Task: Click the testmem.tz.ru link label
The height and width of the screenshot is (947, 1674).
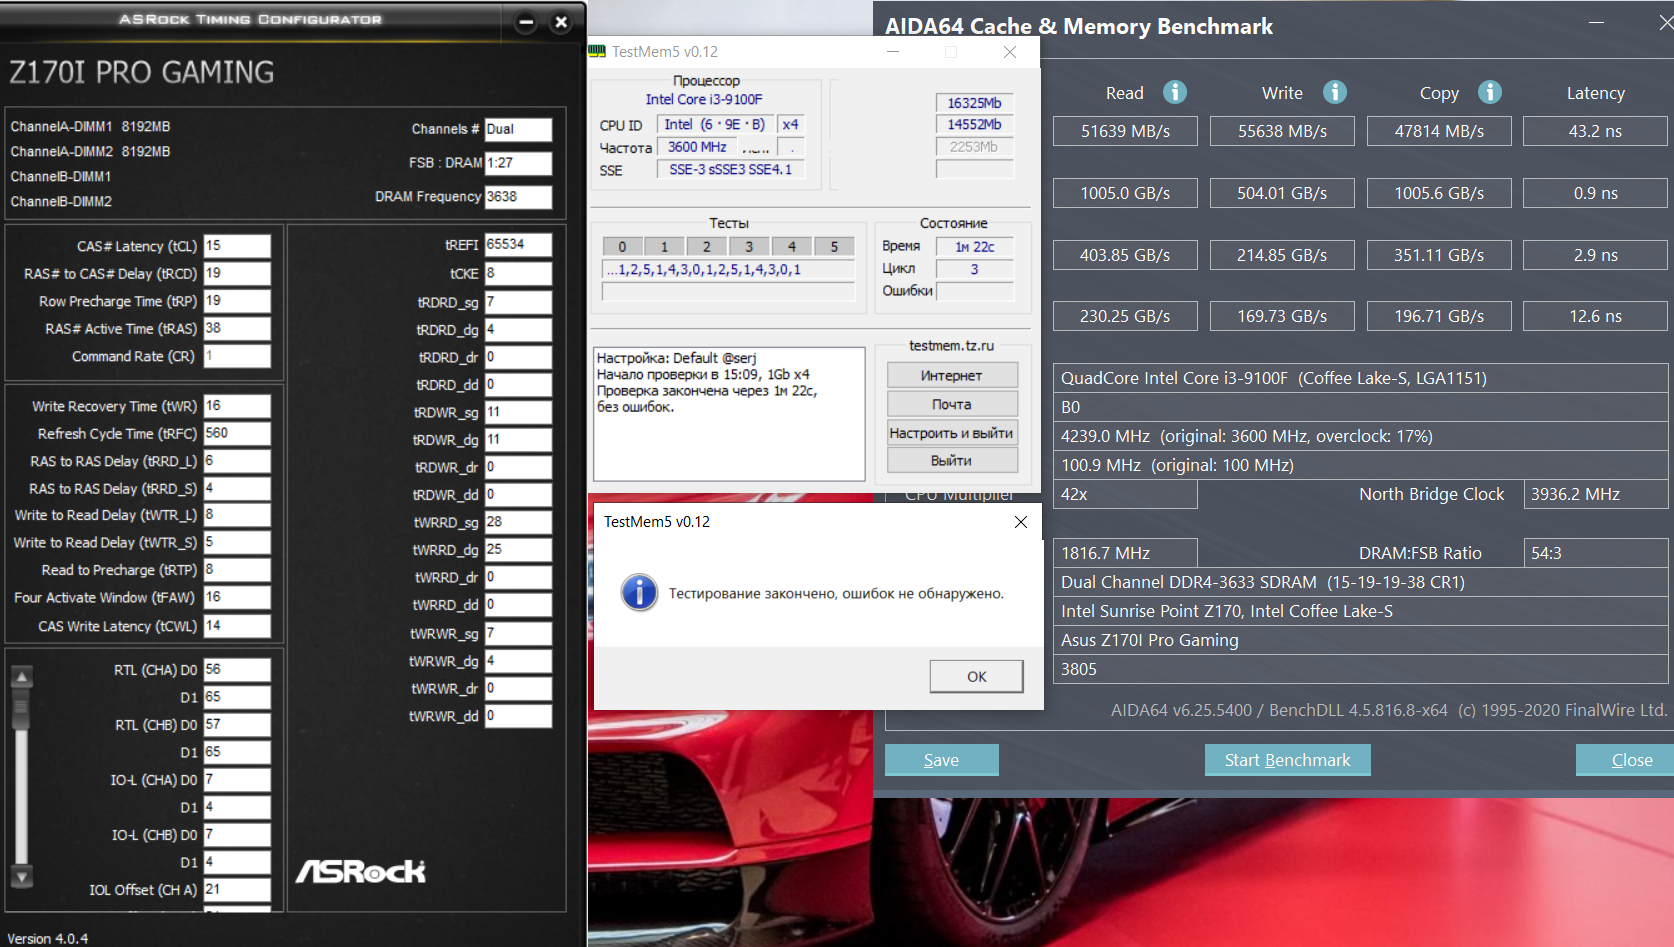Action: pos(951,346)
